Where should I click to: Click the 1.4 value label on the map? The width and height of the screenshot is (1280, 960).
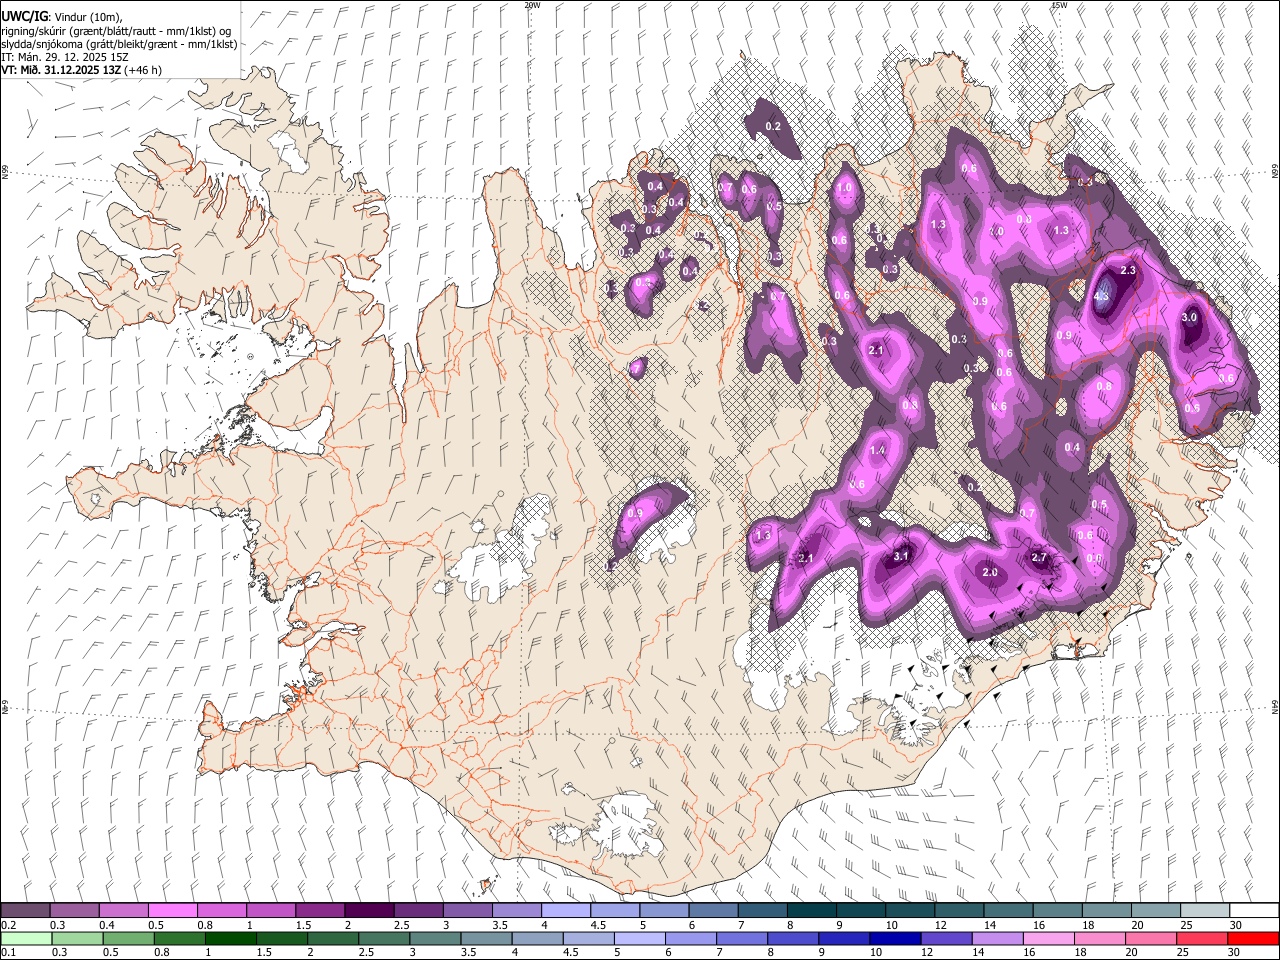tap(878, 451)
